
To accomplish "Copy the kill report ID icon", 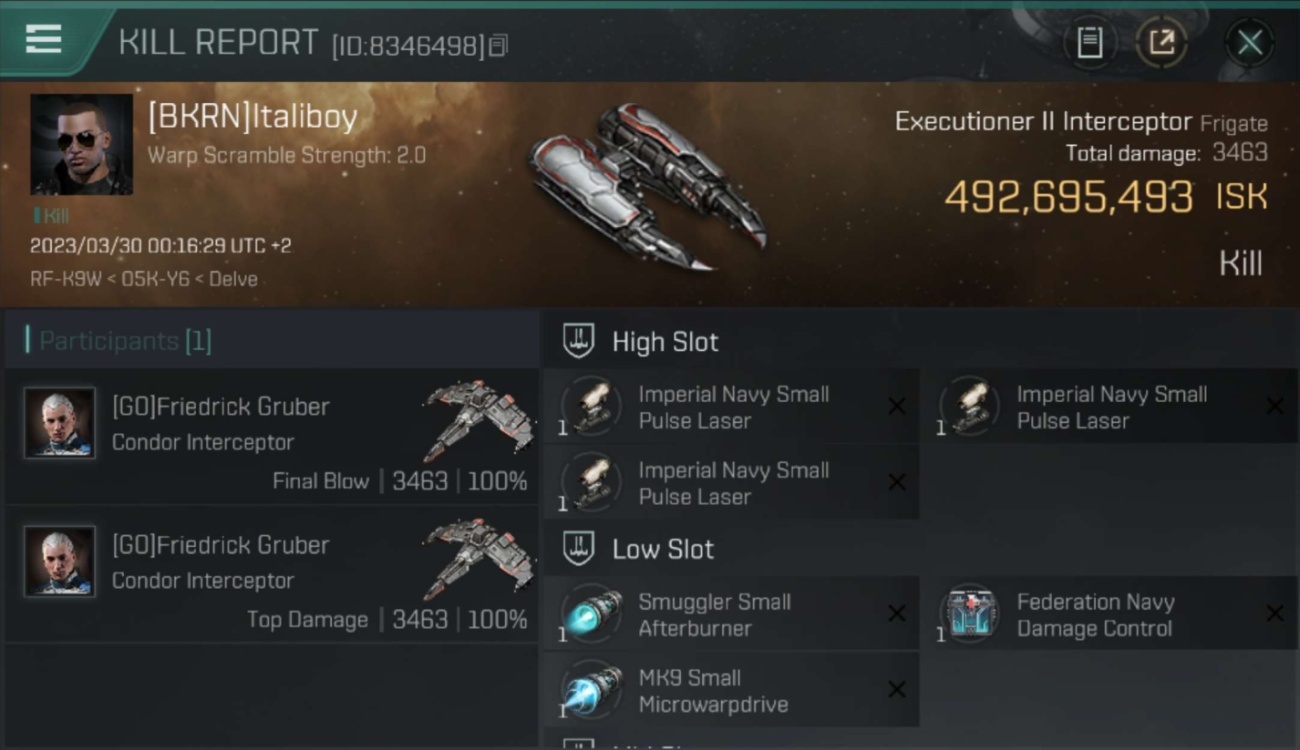I will (x=499, y=45).
